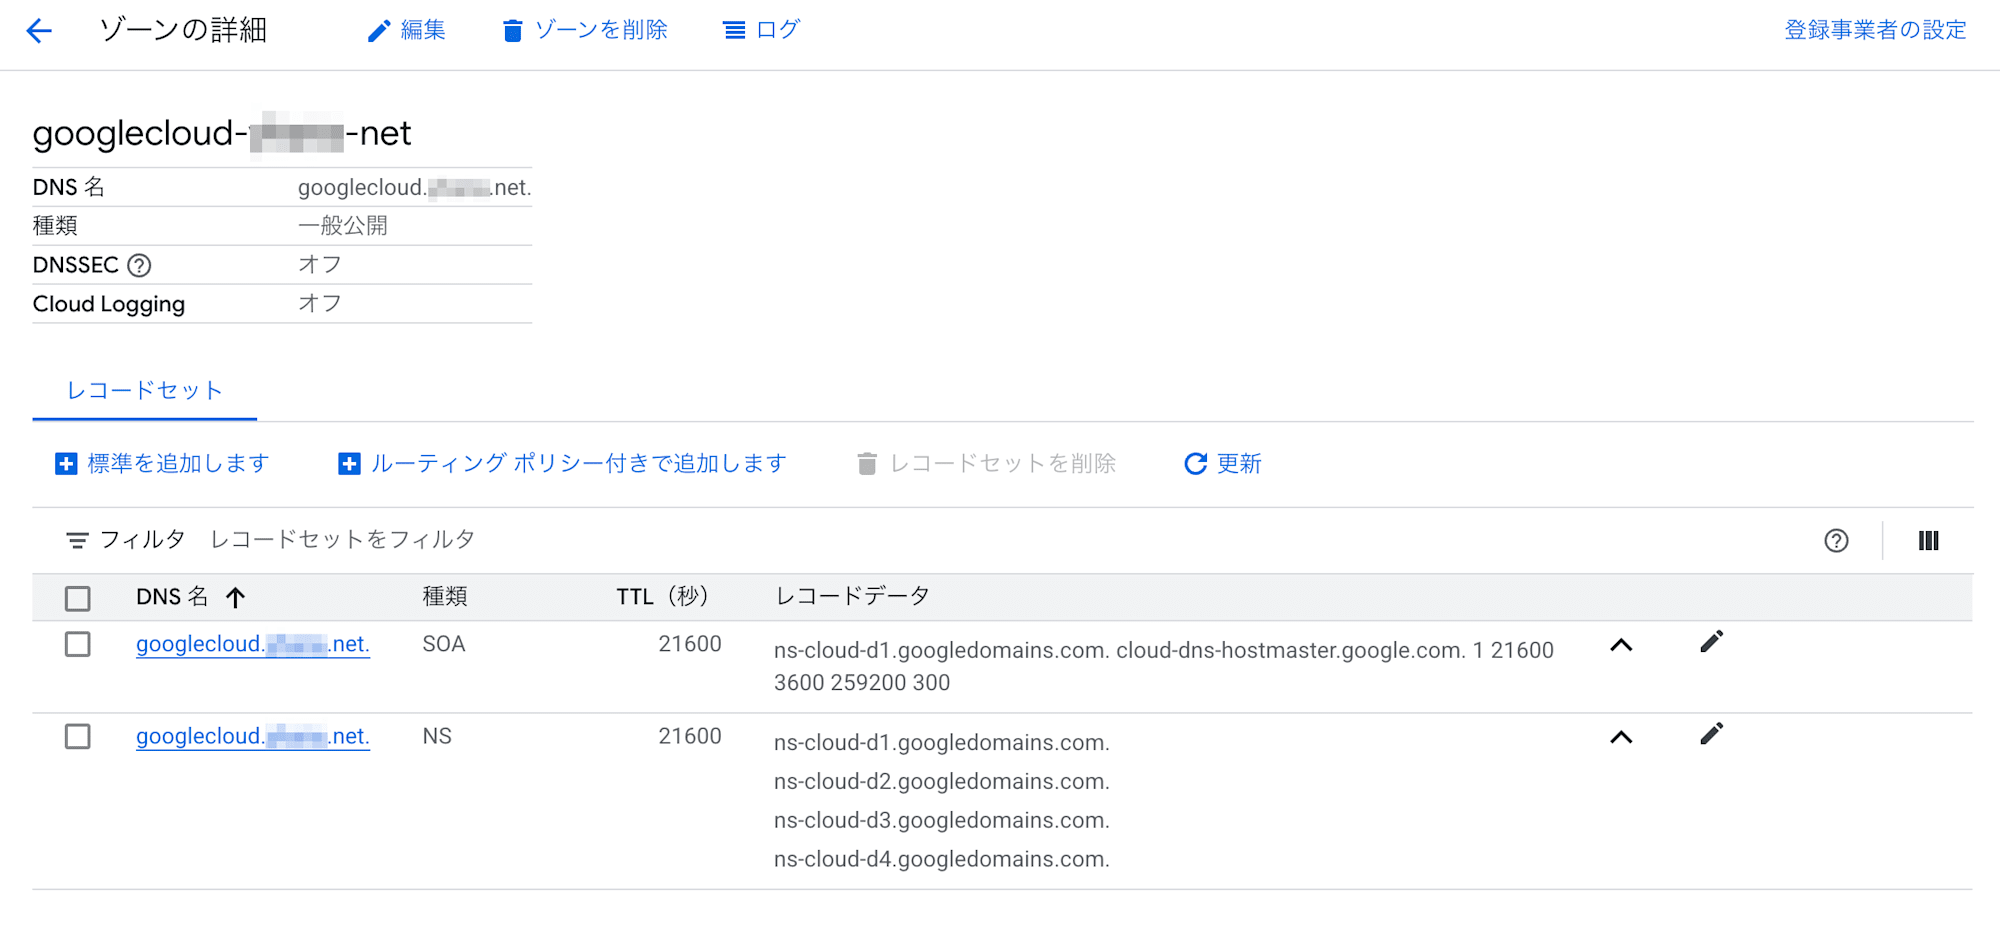Screen dimensions: 2000x929
Task: Click the 一般公開 type value
Action: point(343,226)
